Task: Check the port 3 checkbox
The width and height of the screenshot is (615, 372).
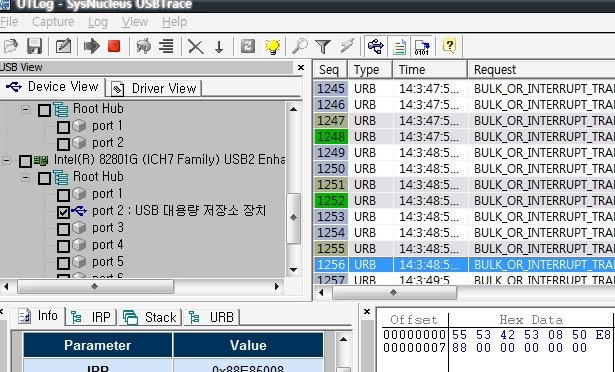Action: 63,229
